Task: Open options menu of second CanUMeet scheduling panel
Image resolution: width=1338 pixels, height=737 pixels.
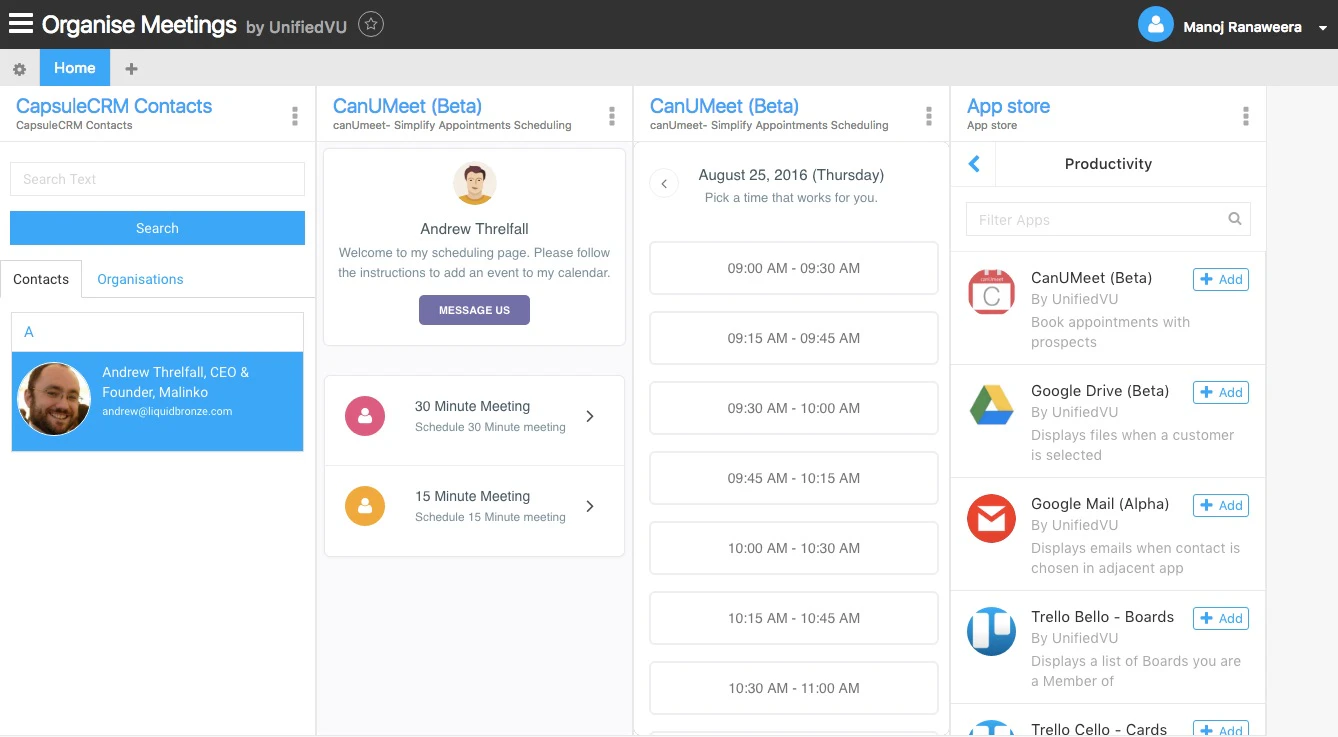Action: point(928,117)
